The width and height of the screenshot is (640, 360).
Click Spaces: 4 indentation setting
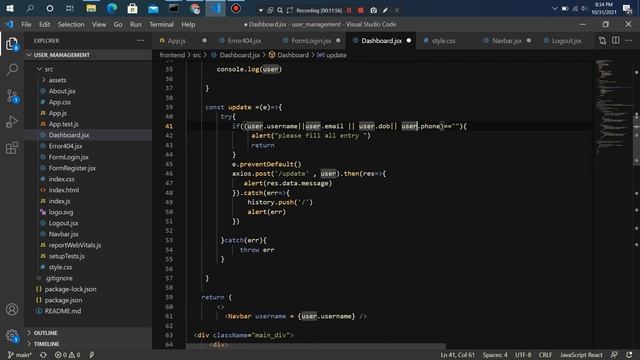tap(495, 355)
